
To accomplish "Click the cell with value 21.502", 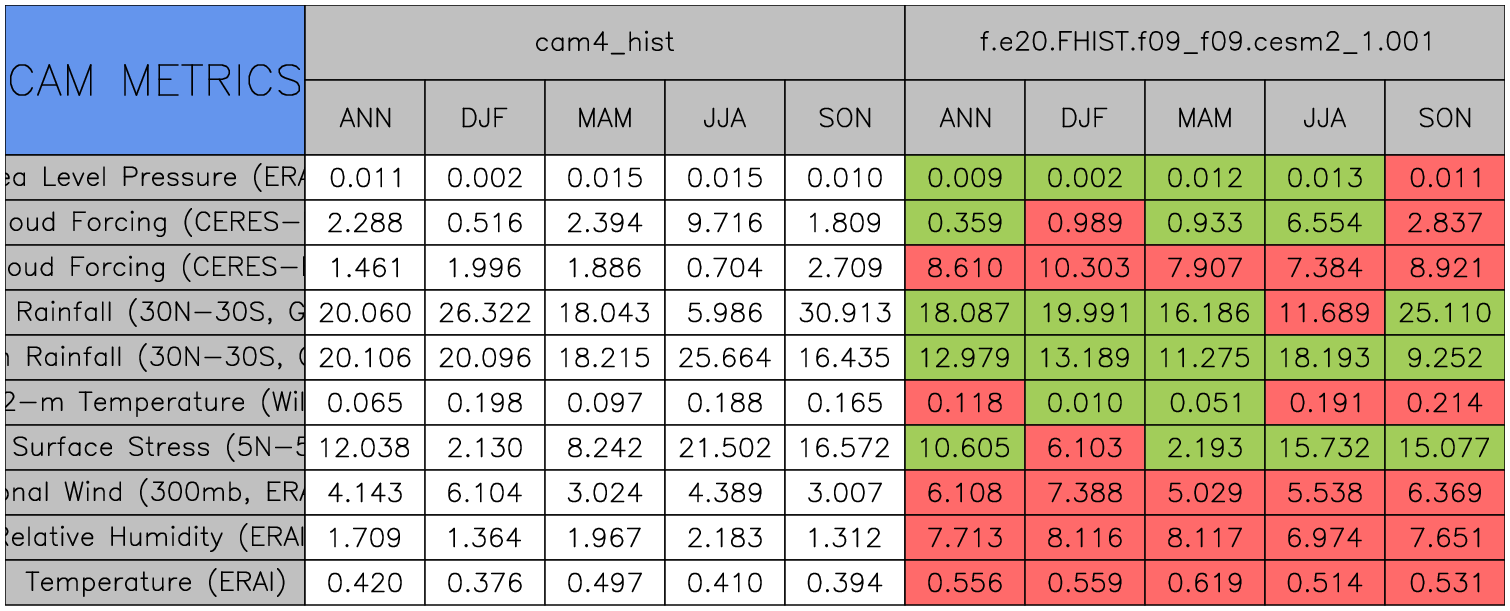I will 725,448.
